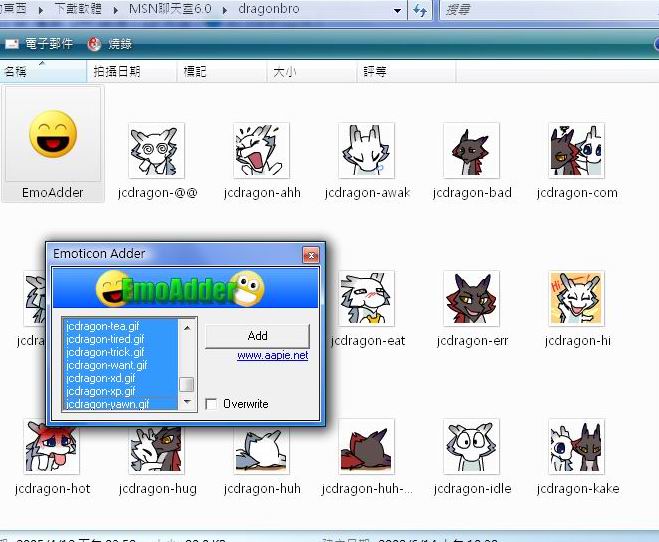
Task: Select the jcdragon-@@ emoticon file
Action: [157, 151]
